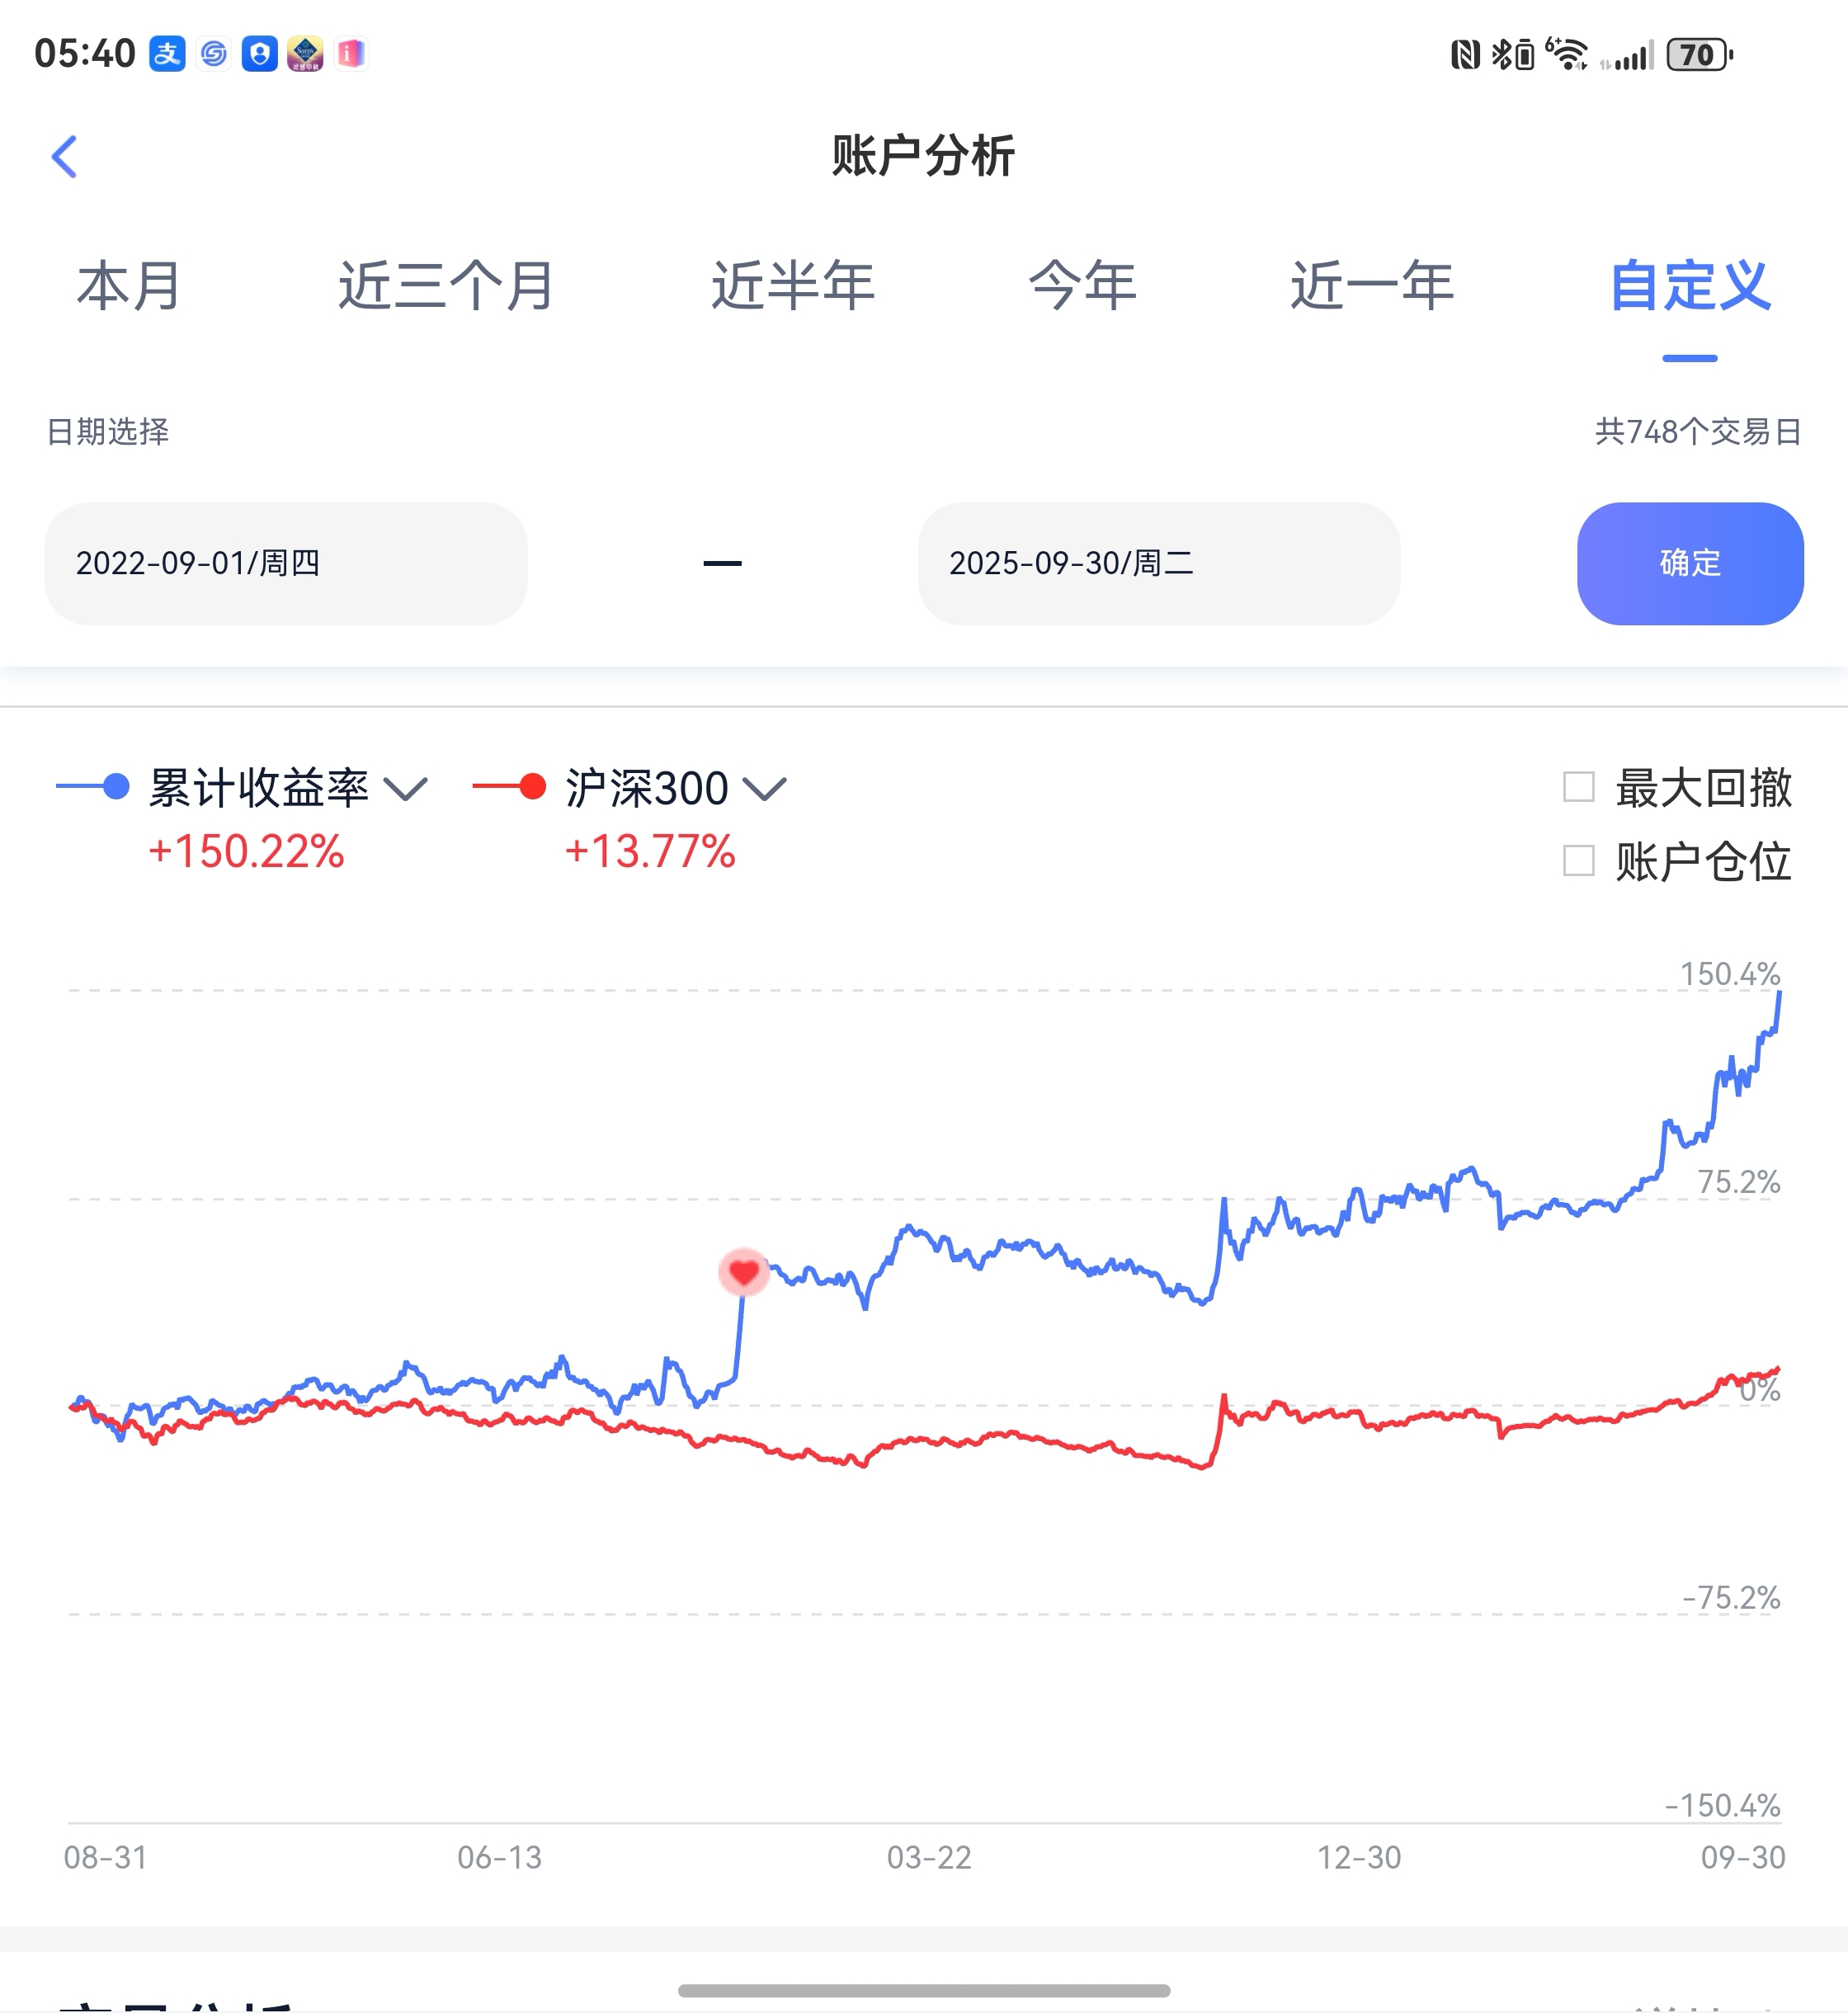Enable the 最大回撤 checkbox
This screenshot has height=2013, width=1848.
coord(1578,787)
